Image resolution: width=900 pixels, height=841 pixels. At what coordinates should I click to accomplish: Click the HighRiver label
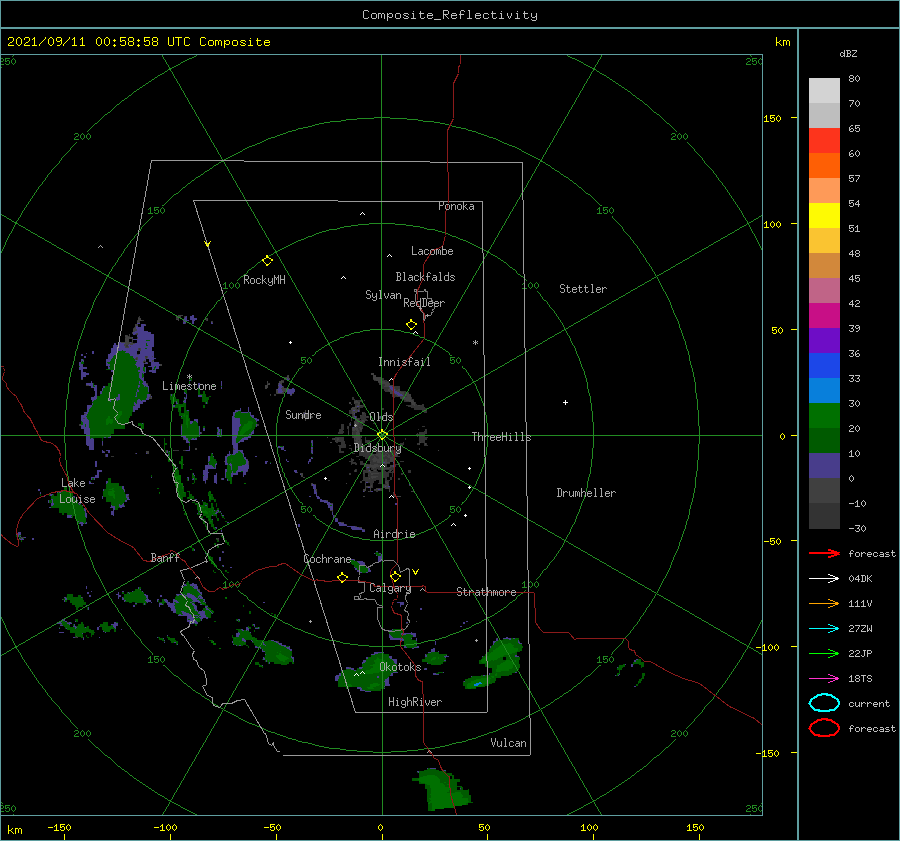point(414,702)
